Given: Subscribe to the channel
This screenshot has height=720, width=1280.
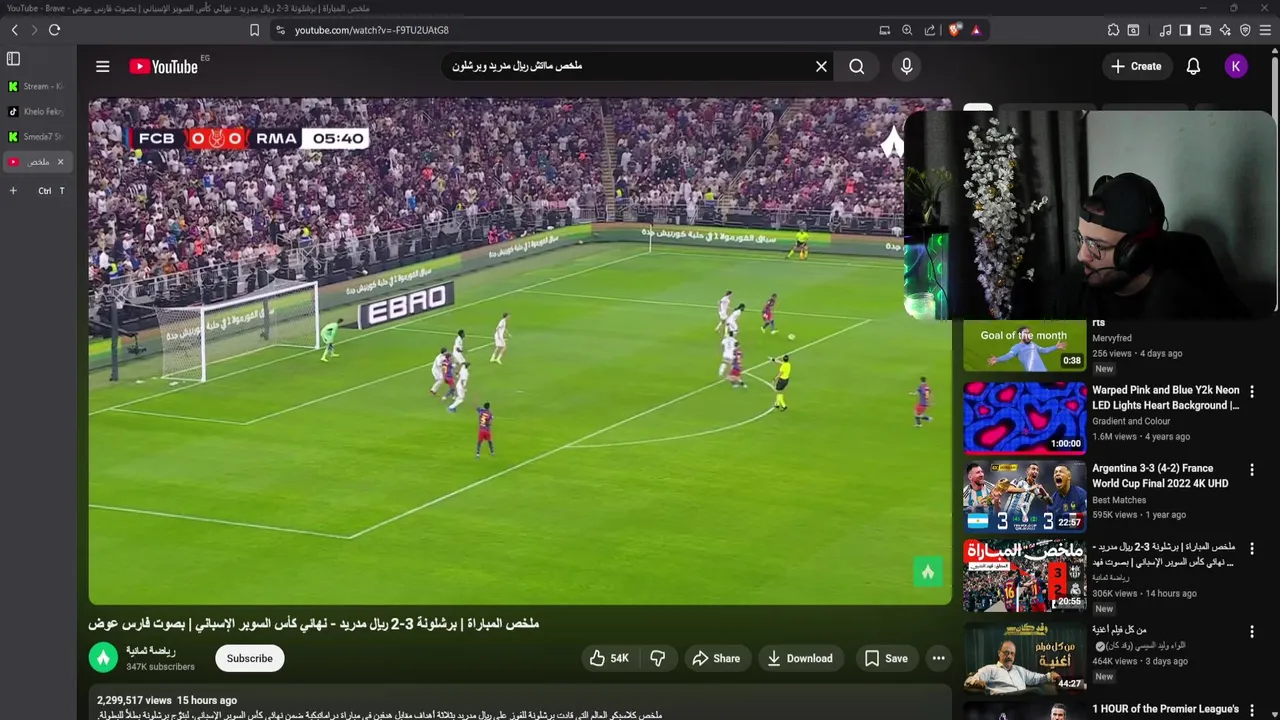Looking at the screenshot, I should coord(250,658).
